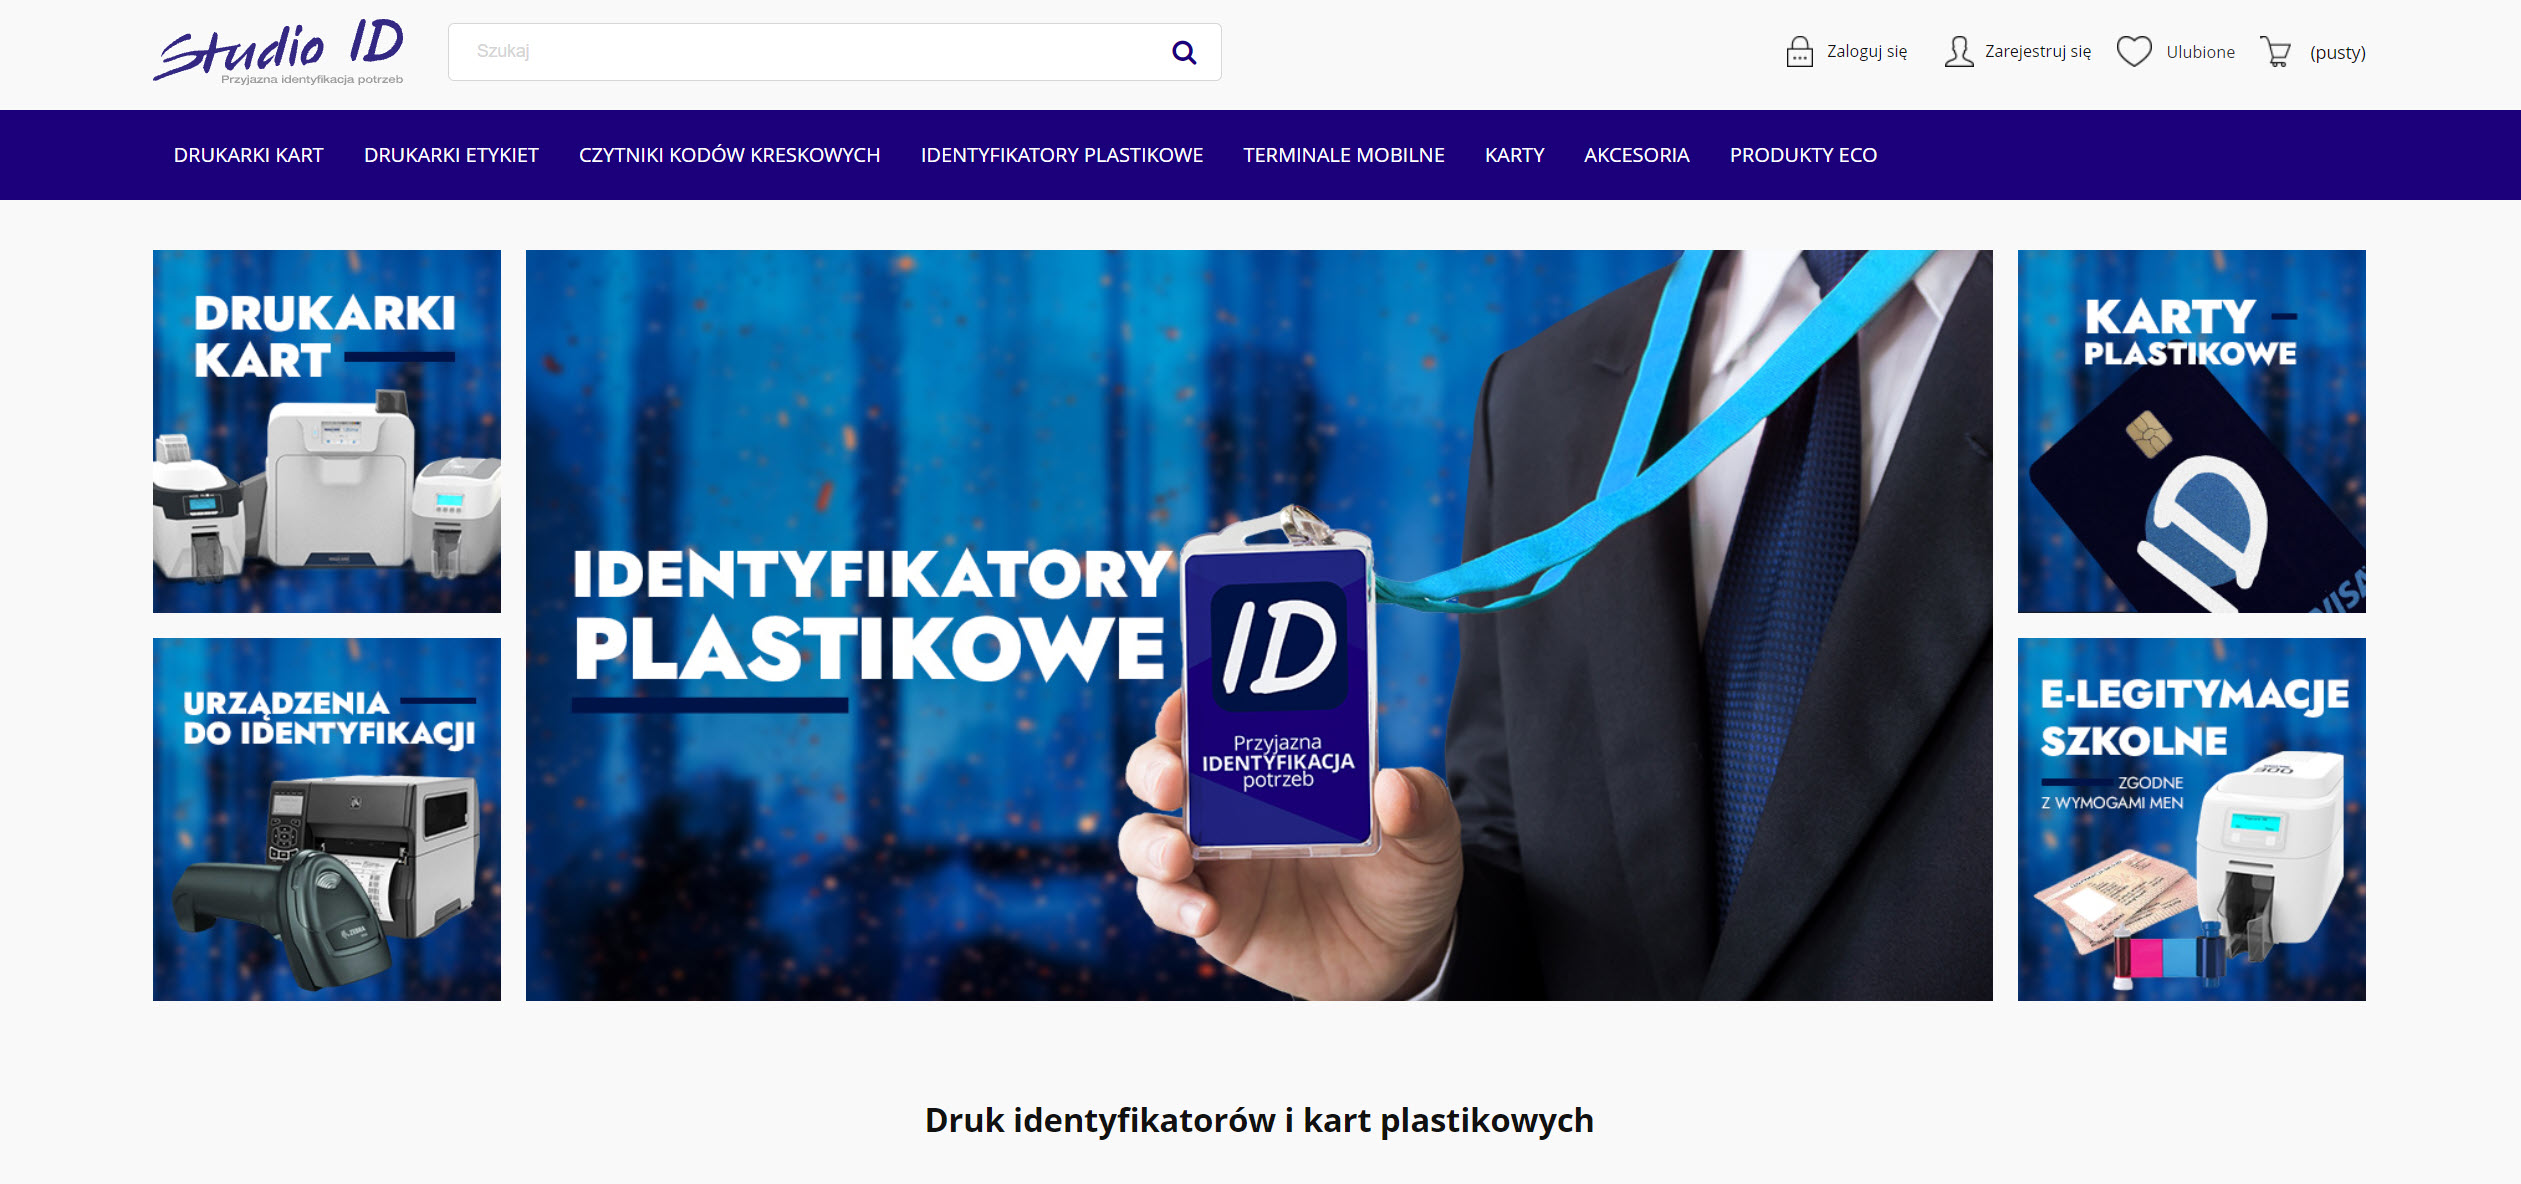
Task: Select the KARTY menu item
Action: pyautogui.click(x=1514, y=155)
